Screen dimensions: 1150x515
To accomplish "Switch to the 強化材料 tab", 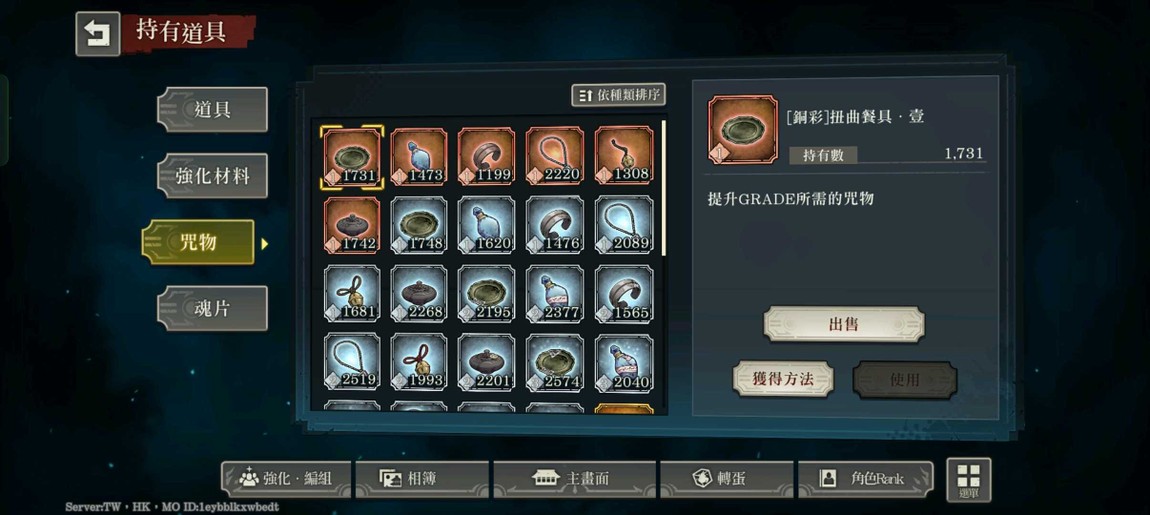I will click(x=213, y=176).
